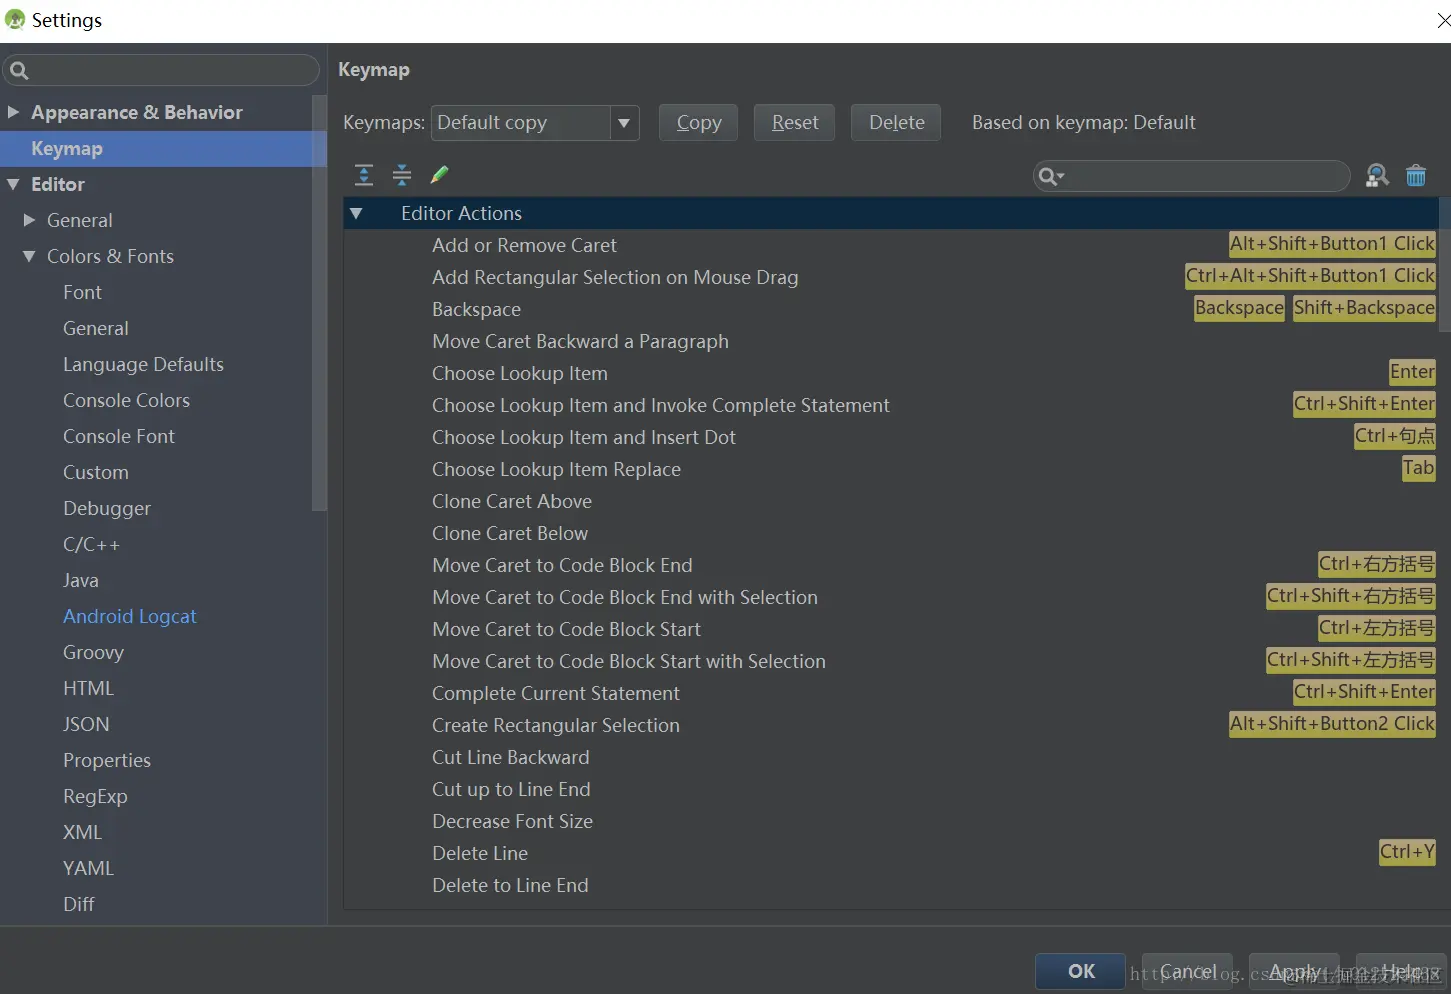1451x994 pixels.
Task: Open HTML color settings
Action: [88, 688]
